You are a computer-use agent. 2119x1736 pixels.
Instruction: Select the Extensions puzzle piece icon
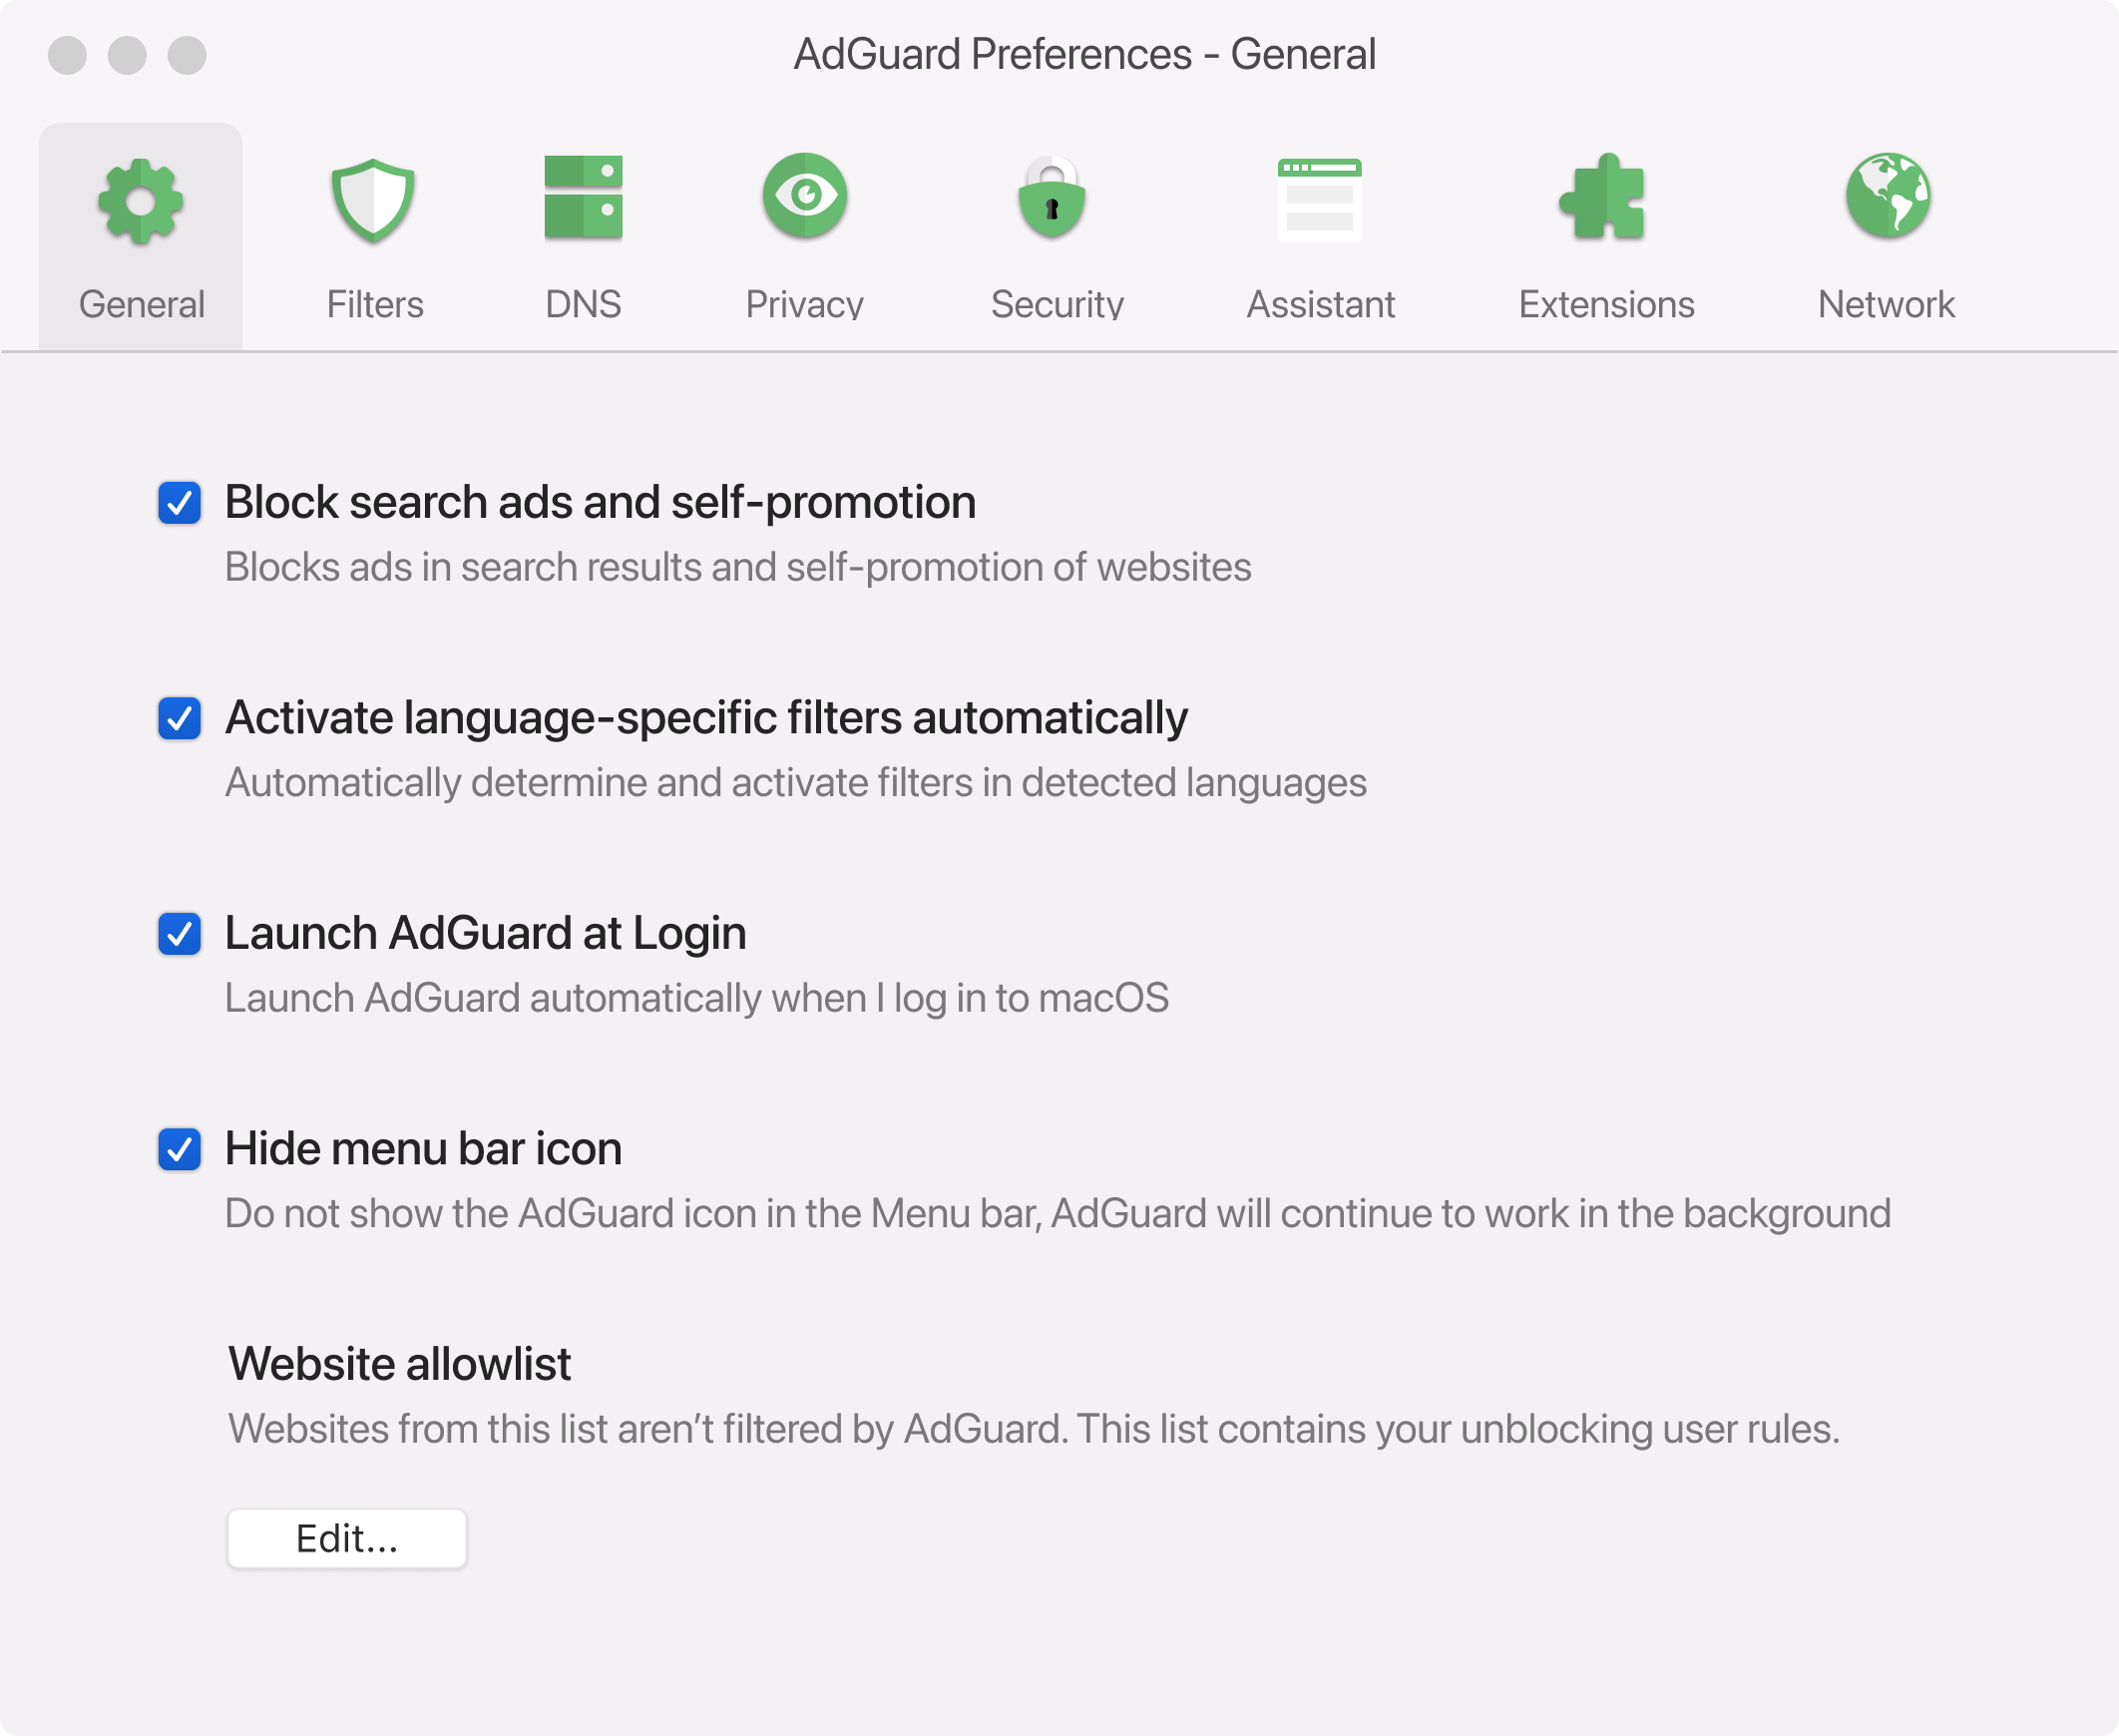click(1604, 198)
